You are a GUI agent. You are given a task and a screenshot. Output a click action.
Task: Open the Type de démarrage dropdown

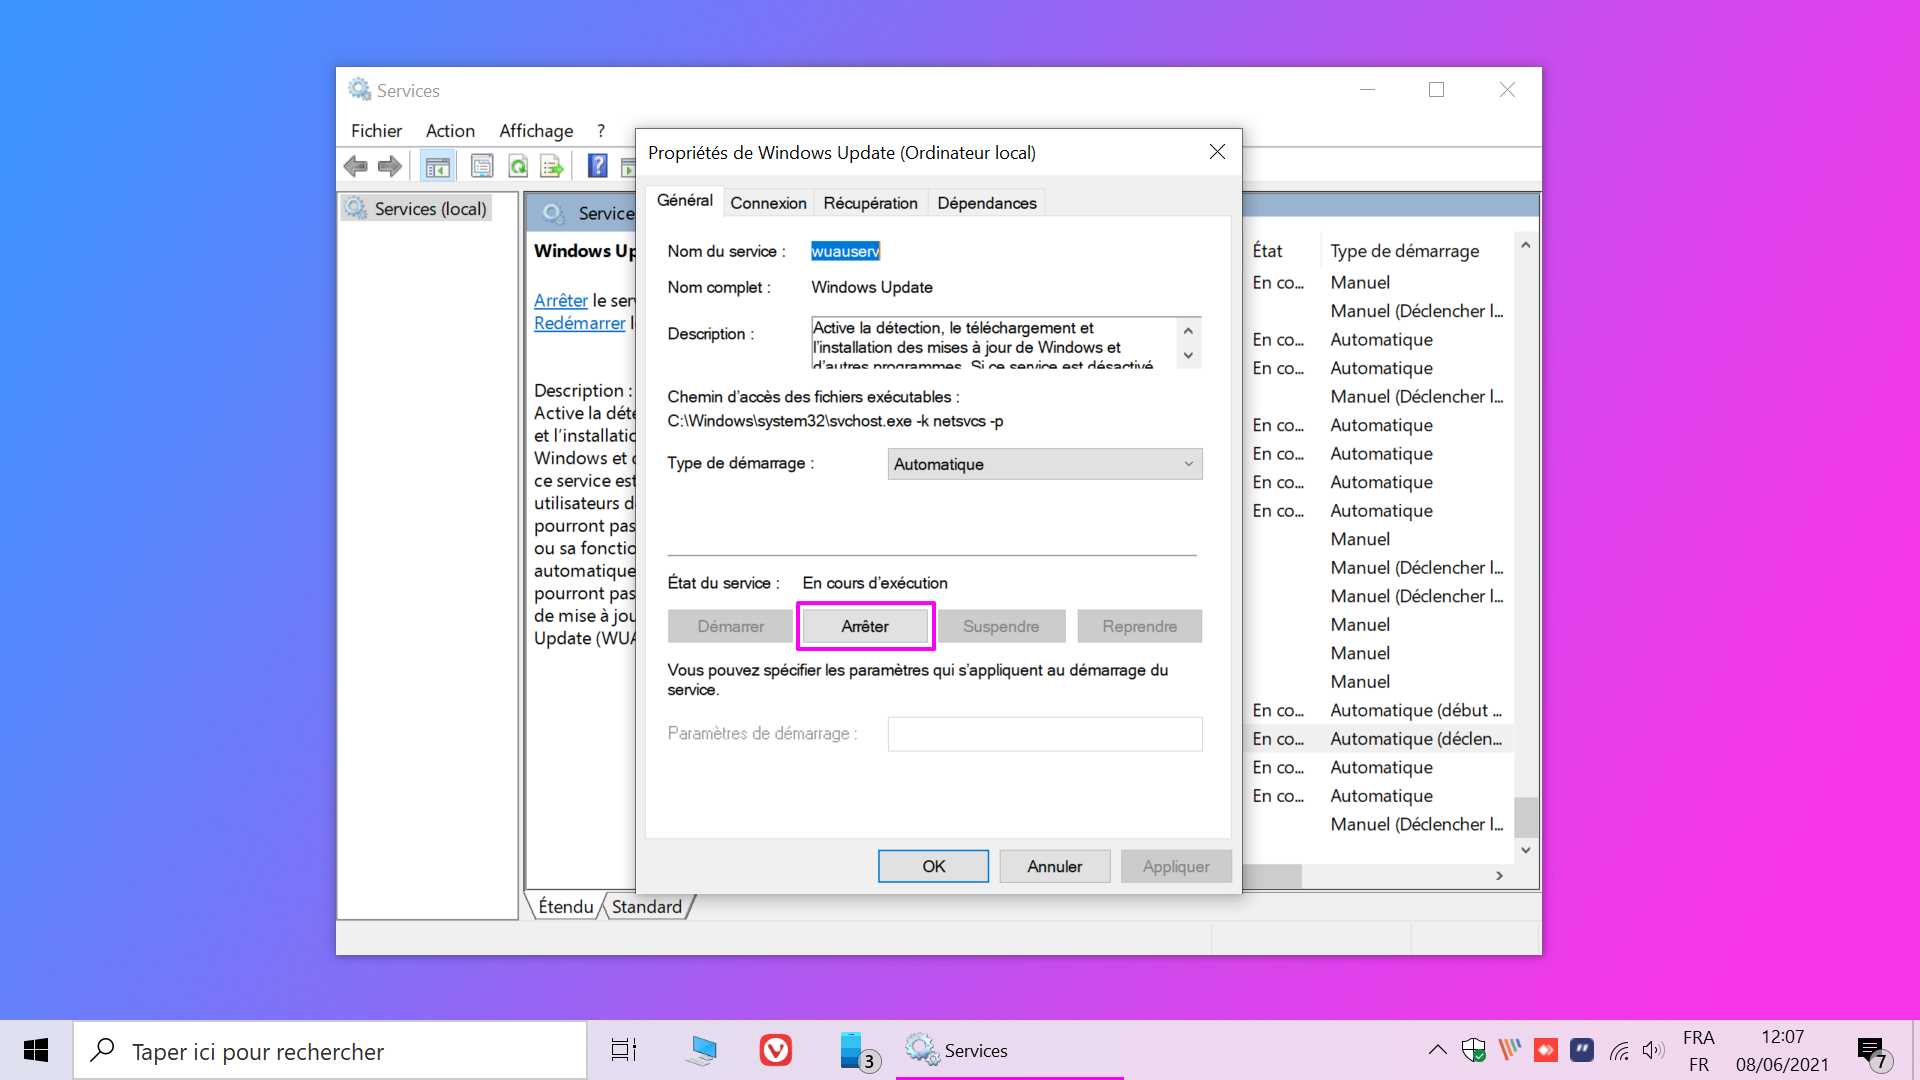(1044, 464)
